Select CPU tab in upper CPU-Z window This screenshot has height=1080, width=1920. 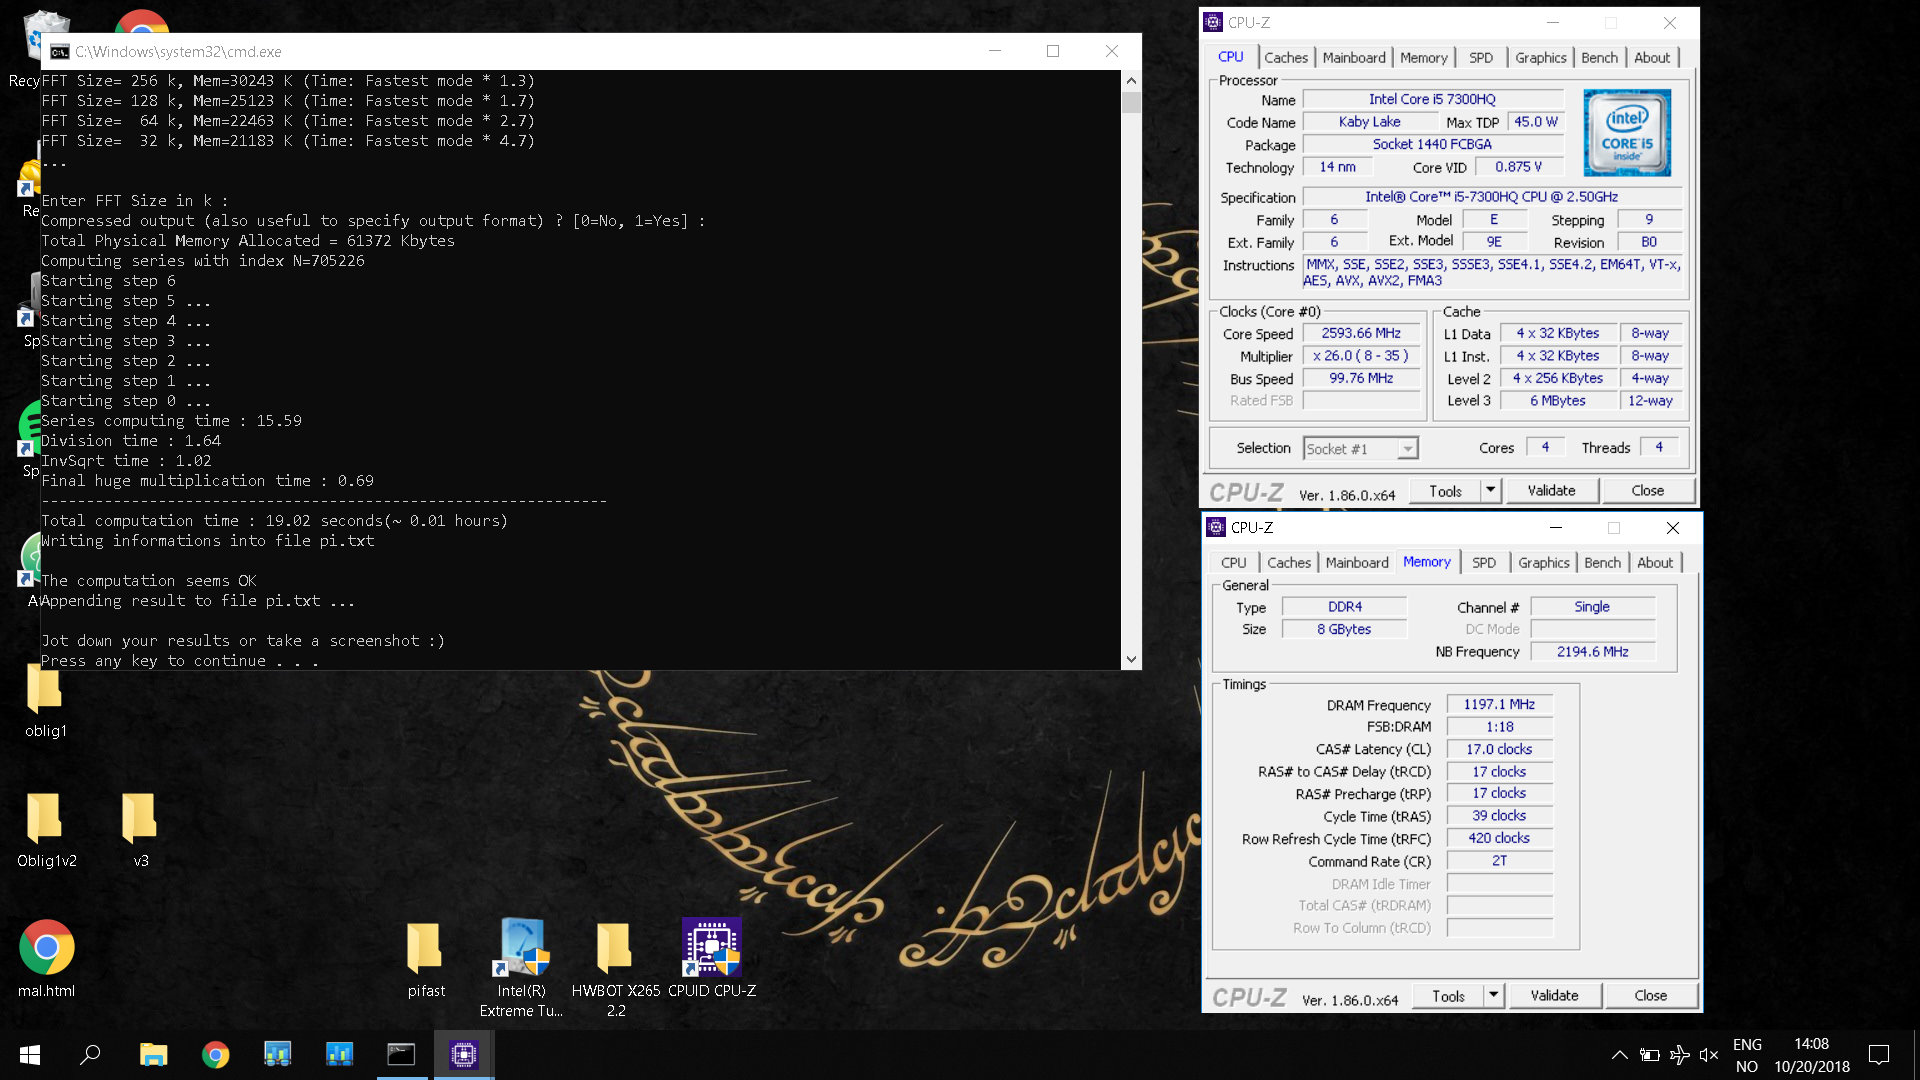point(1231,57)
